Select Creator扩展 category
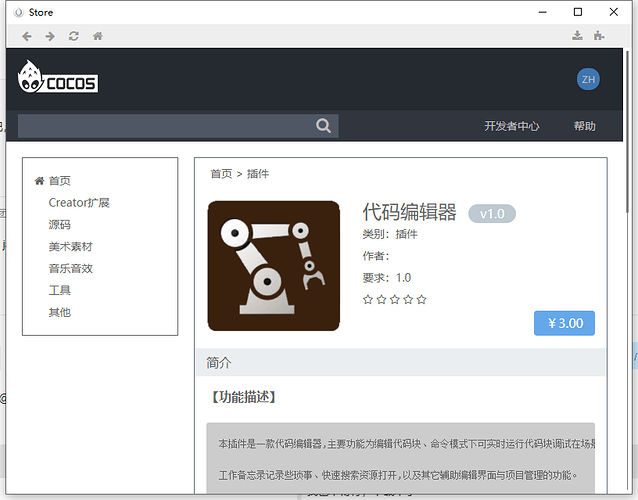Viewport: 638px width, 500px height. pyautogui.click(x=79, y=203)
